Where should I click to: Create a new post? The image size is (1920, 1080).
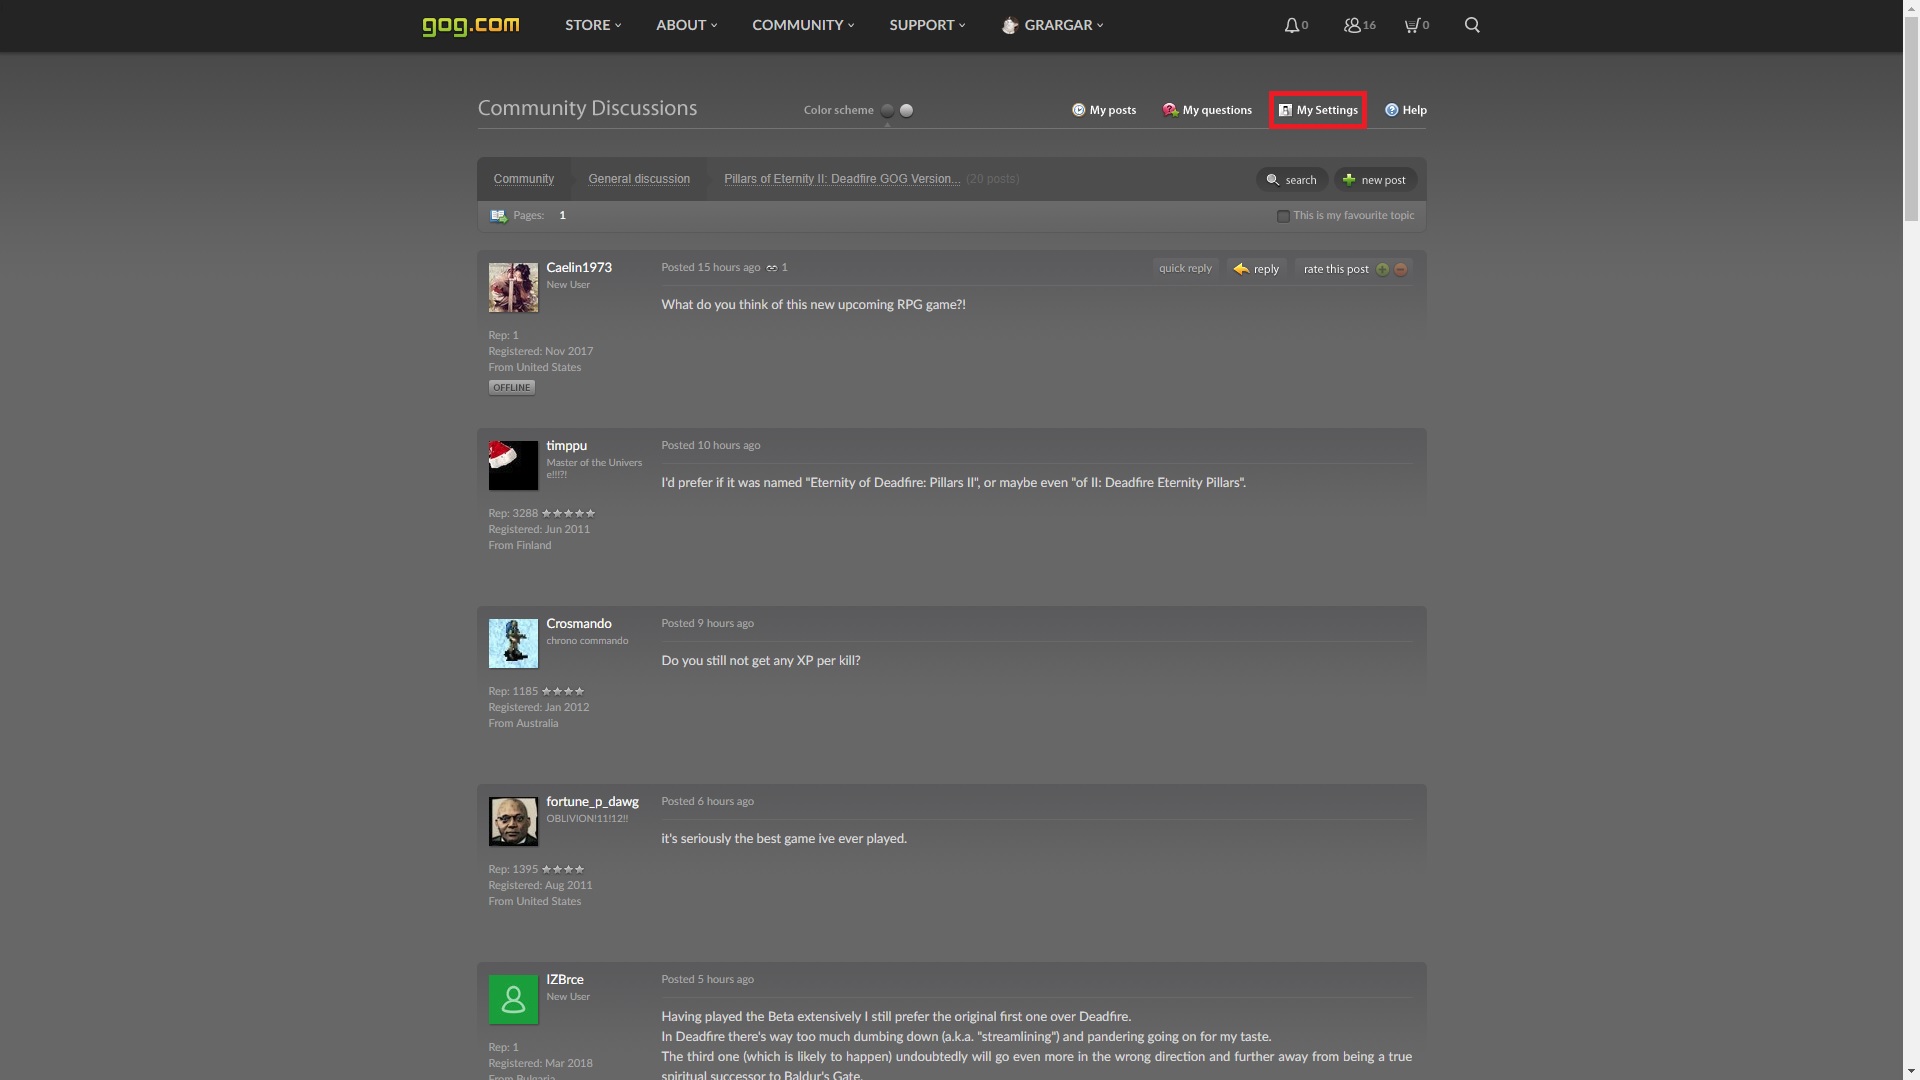1375,180
